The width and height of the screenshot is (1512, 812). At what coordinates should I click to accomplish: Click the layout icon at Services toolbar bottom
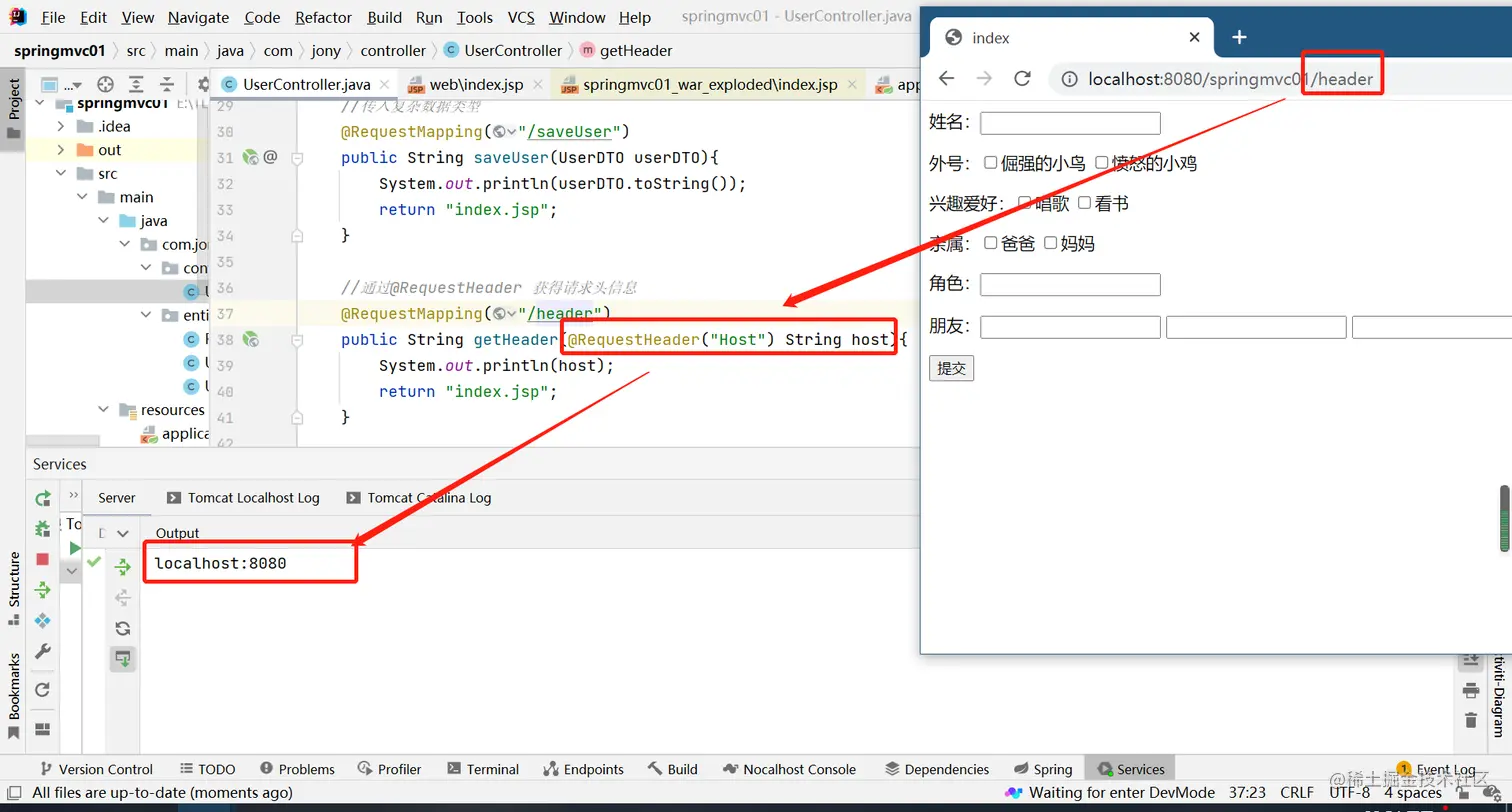click(x=42, y=729)
